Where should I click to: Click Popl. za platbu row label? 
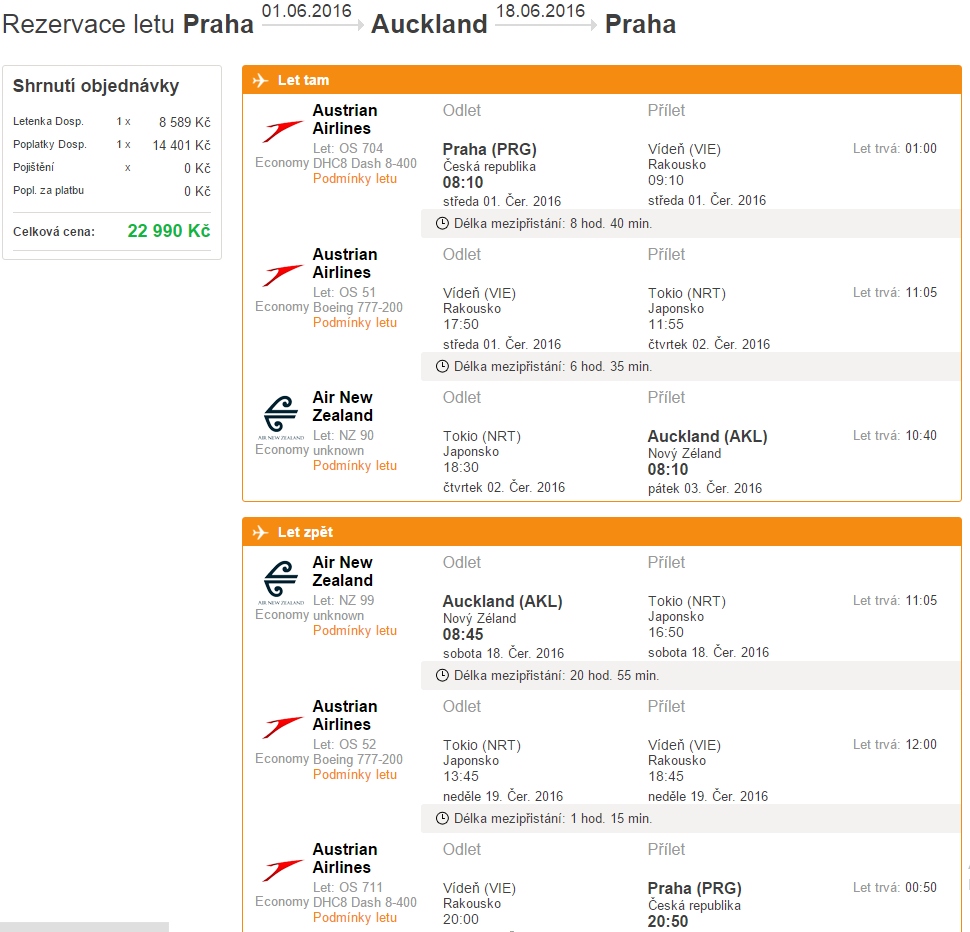click(48, 190)
